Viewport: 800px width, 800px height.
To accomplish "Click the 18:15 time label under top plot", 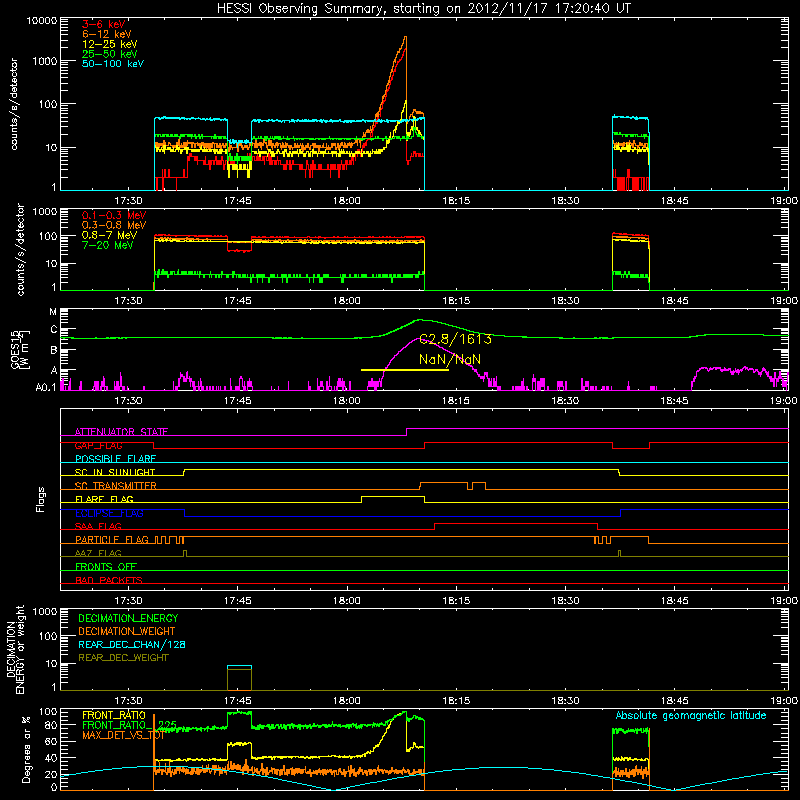I will pyautogui.click(x=456, y=201).
